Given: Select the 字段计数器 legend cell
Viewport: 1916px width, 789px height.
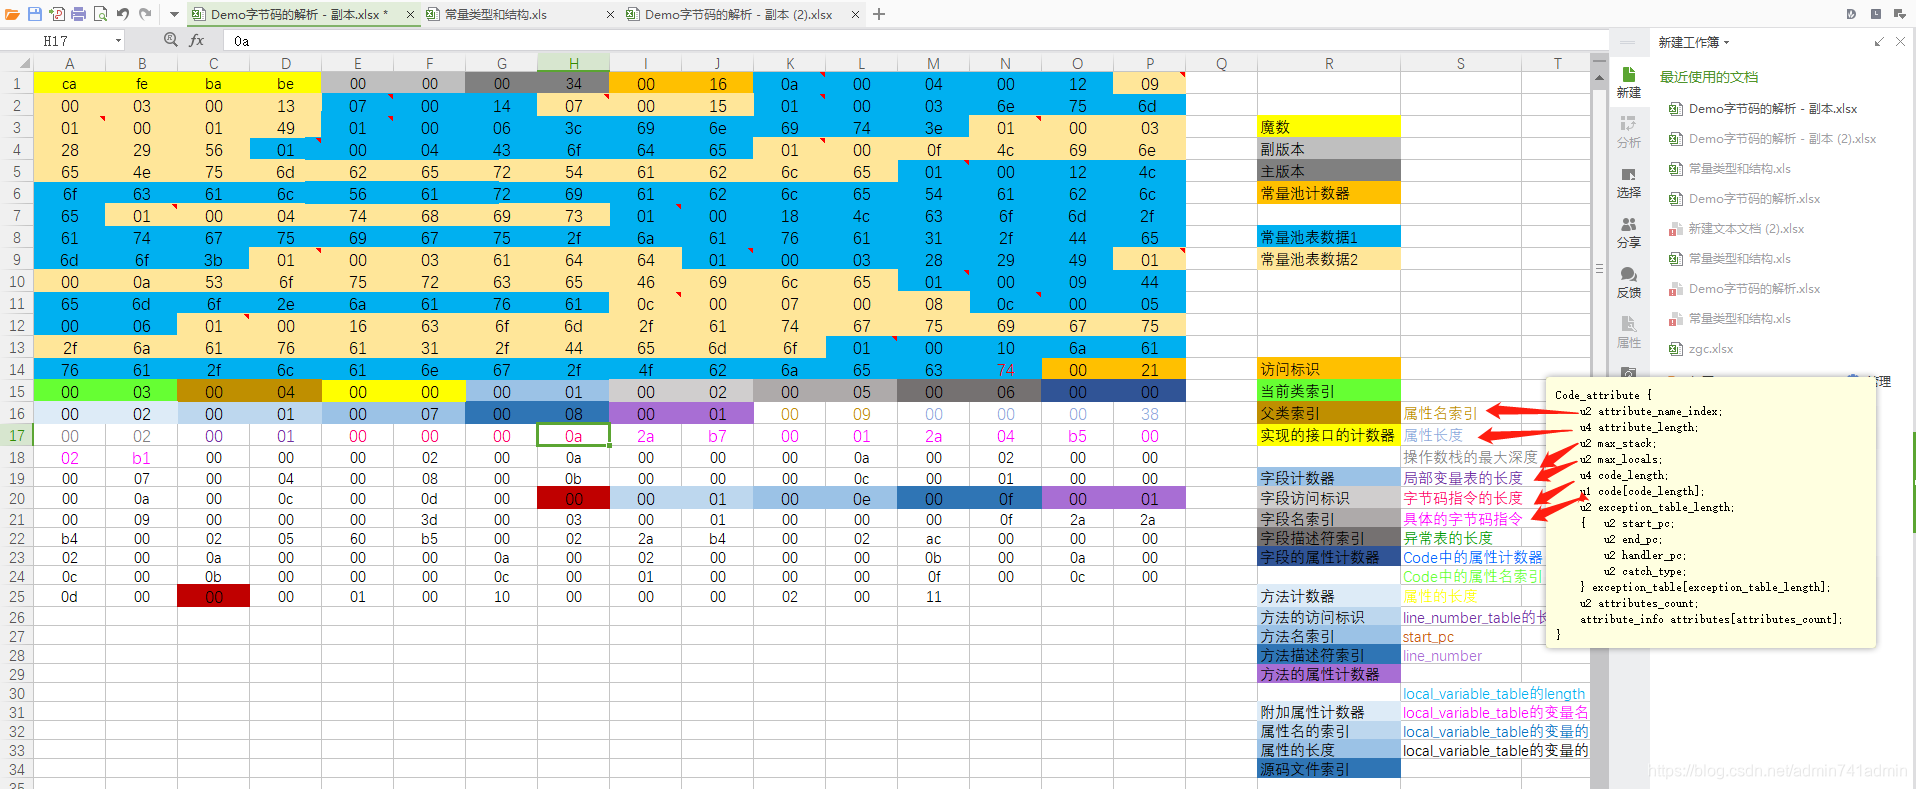Looking at the screenshot, I should pos(1329,478).
